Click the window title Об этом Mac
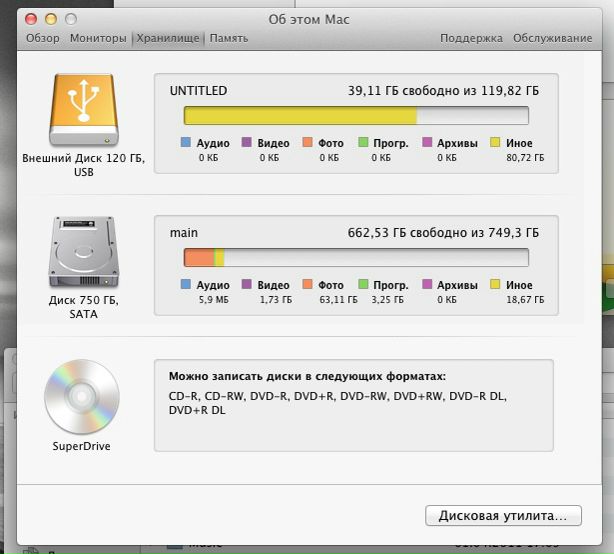Image resolution: width=614 pixels, height=554 pixels. (x=307, y=19)
